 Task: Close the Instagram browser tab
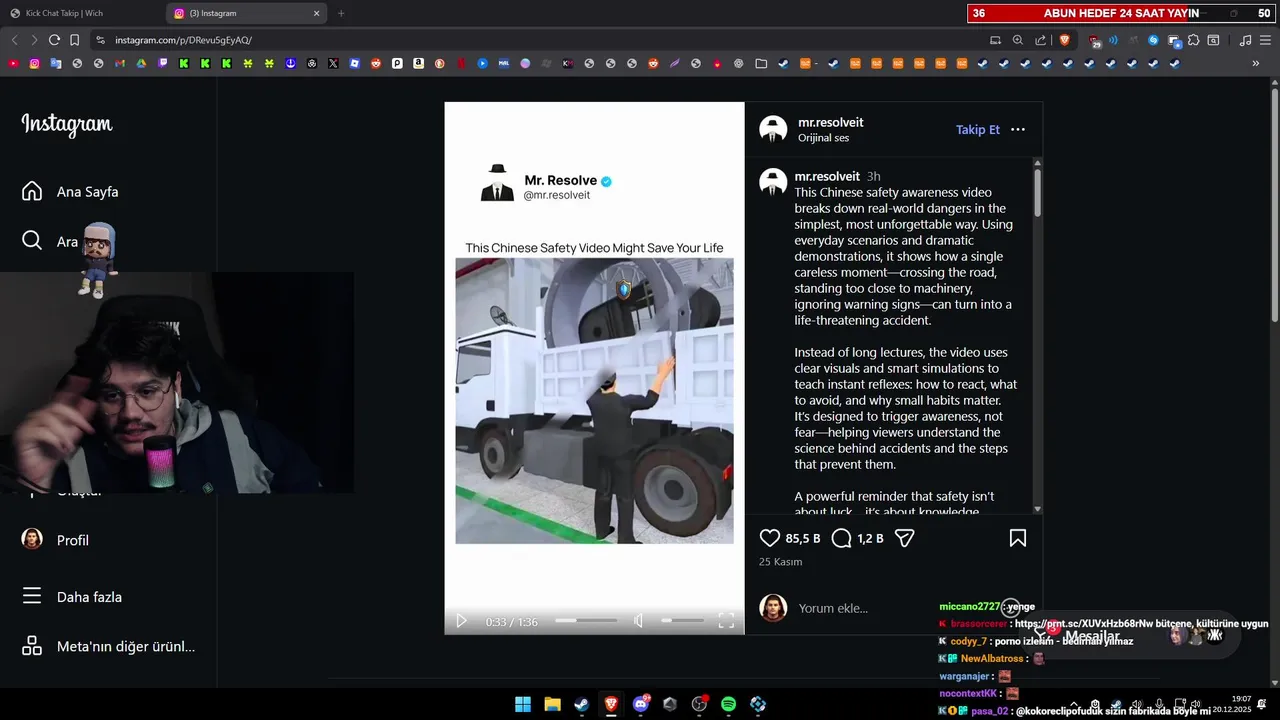pyautogui.click(x=317, y=13)
